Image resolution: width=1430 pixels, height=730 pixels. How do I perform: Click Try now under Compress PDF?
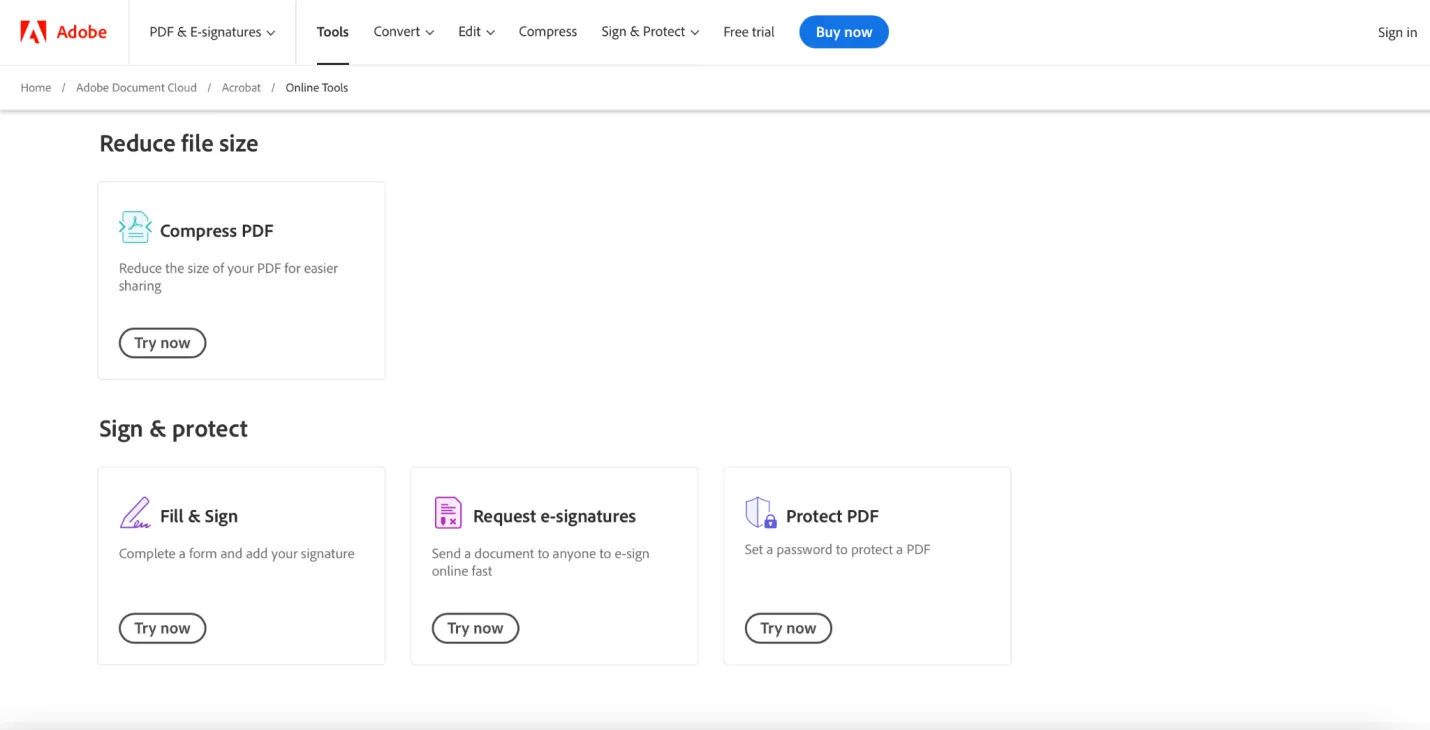click(x=162, y=343)
